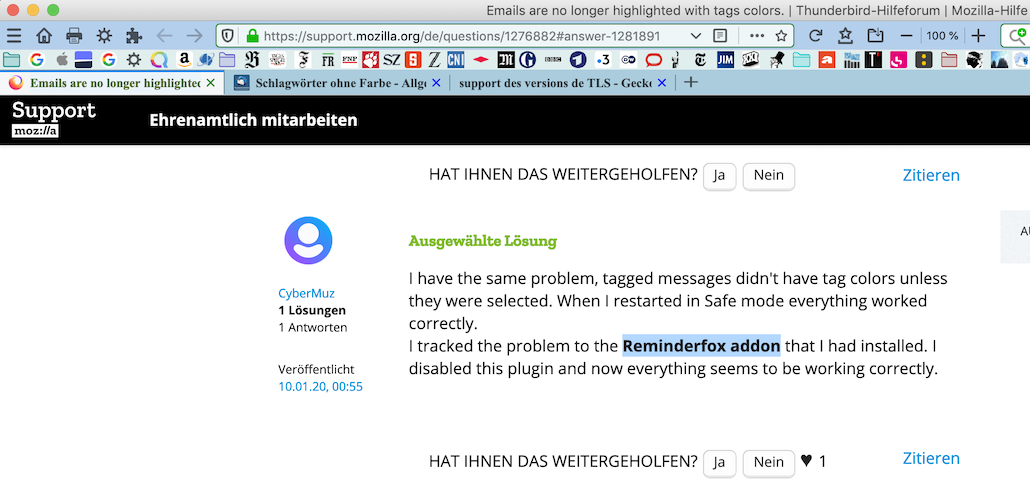Click the Print icon in toolbar
1030x495 pixels.
74,35
